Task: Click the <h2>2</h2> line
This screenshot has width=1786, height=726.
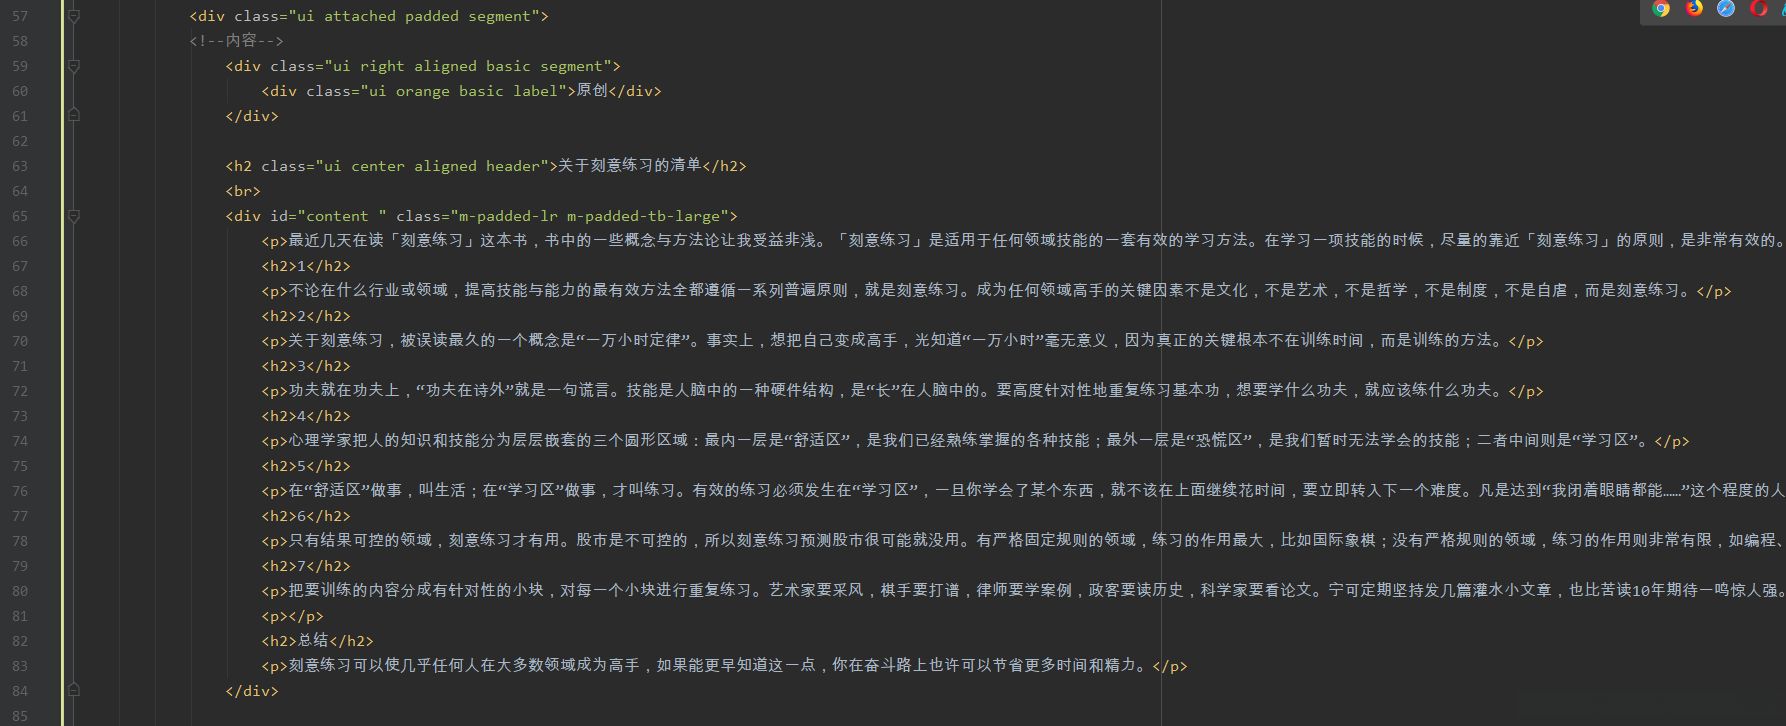Action: 306,316
